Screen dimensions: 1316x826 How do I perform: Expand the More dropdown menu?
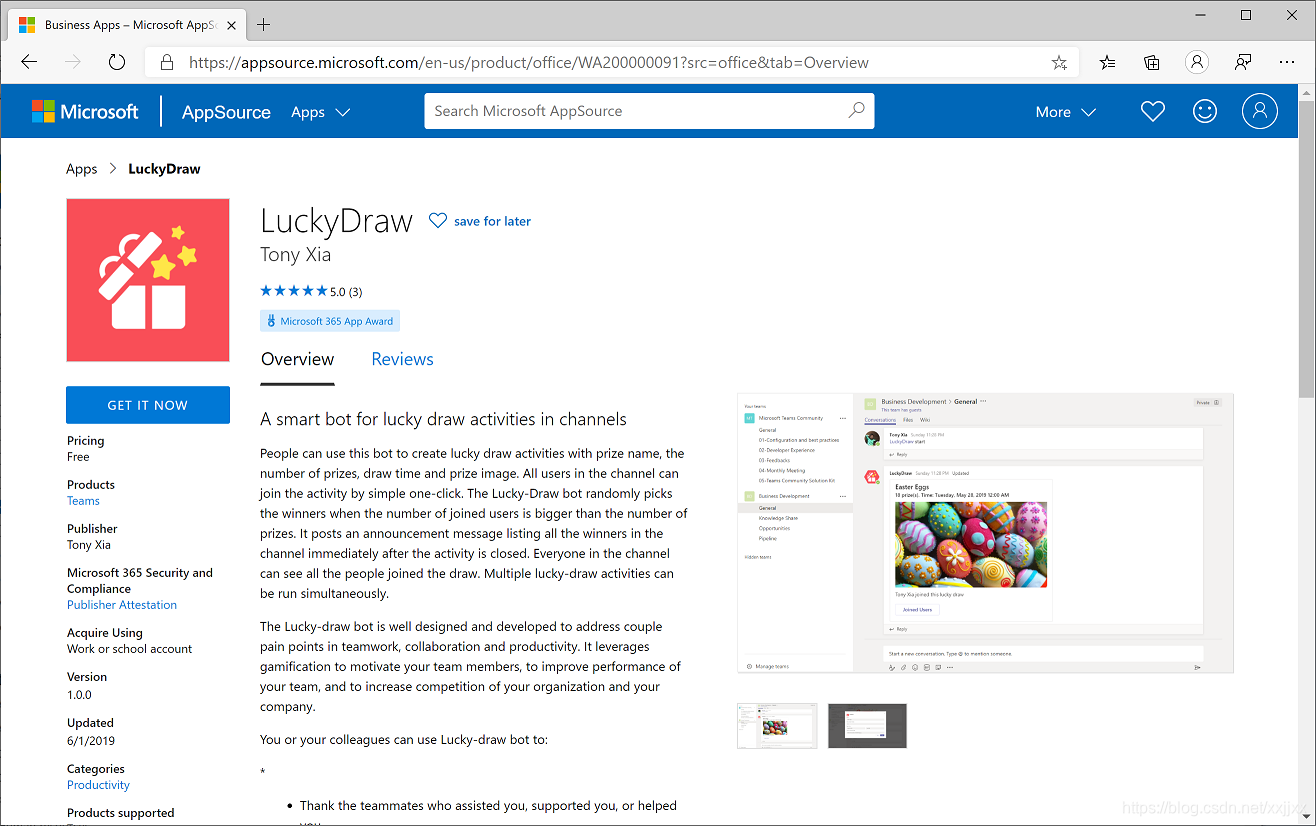1066,112
